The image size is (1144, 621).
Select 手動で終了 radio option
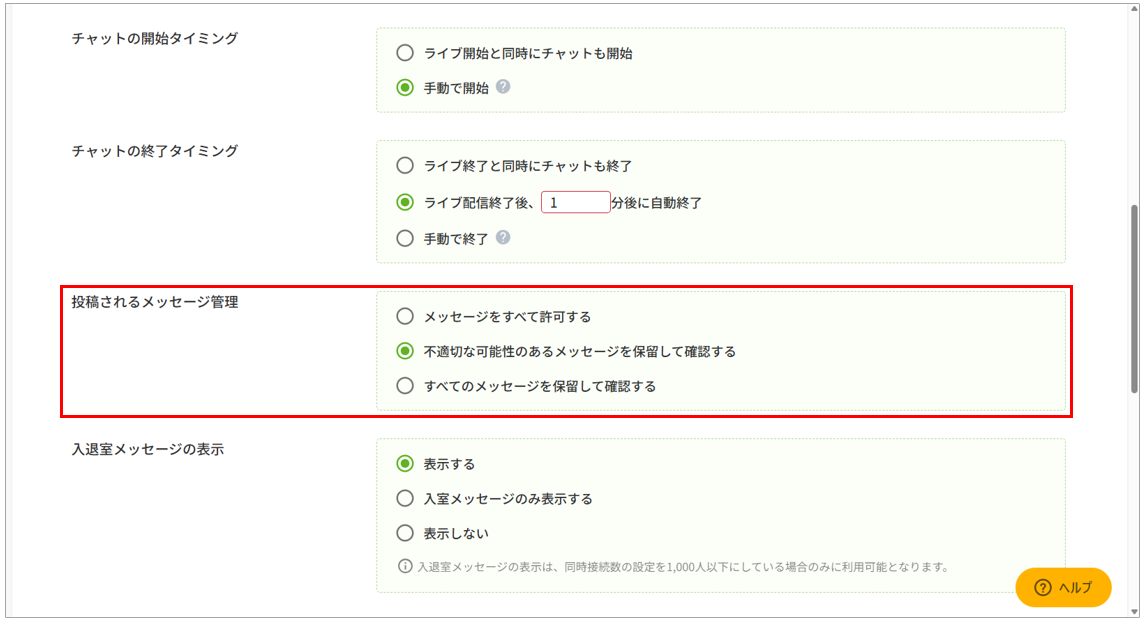tap(405, 238)
